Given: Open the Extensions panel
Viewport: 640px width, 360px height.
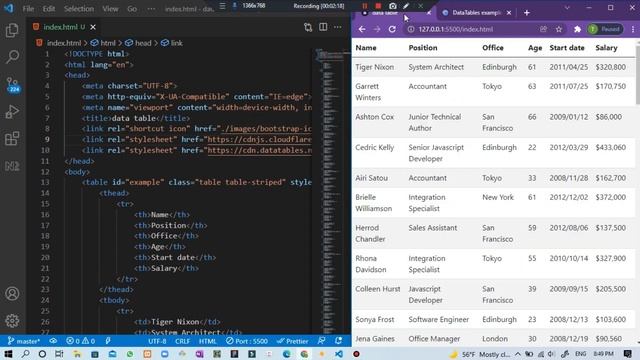Looking at the screenshot, I should (x=12, y=139).
